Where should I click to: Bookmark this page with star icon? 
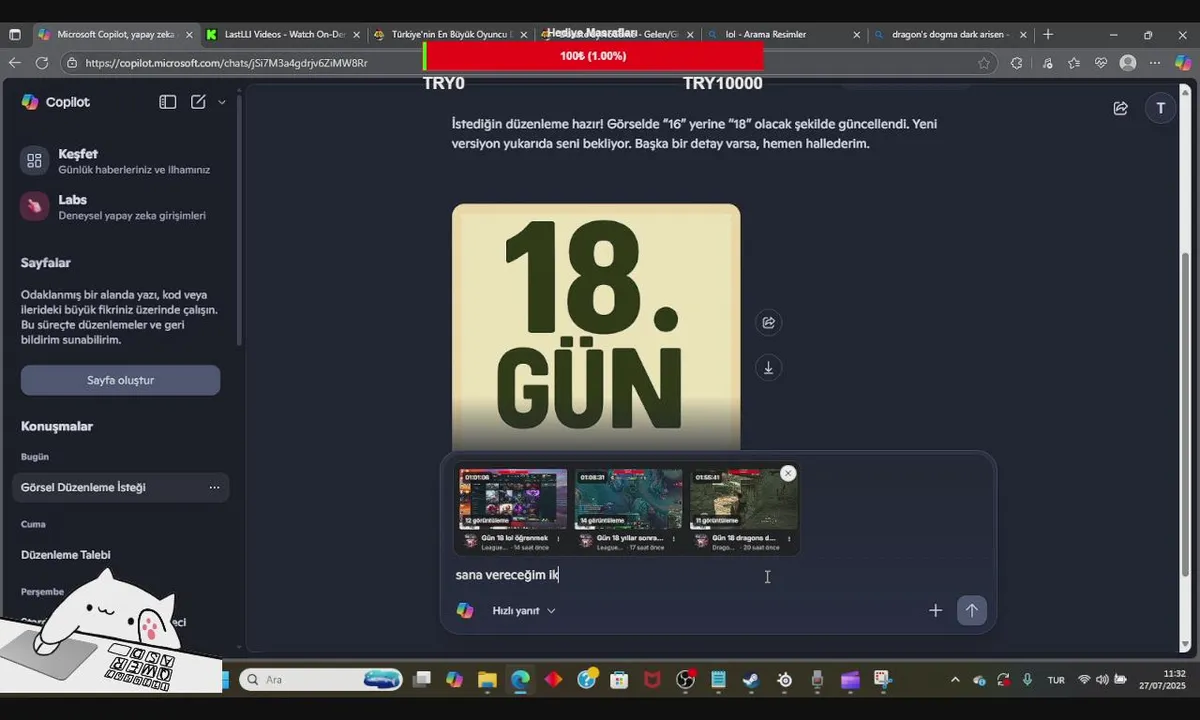984,62
